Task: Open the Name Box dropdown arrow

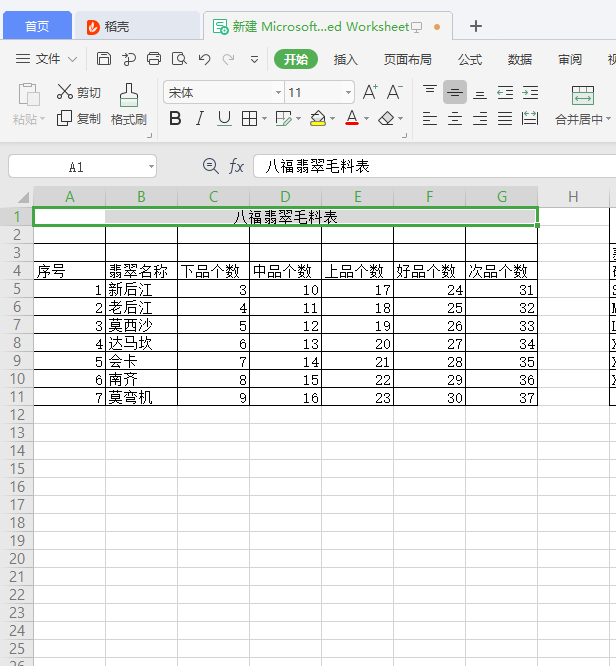Action: click(151, 166)
